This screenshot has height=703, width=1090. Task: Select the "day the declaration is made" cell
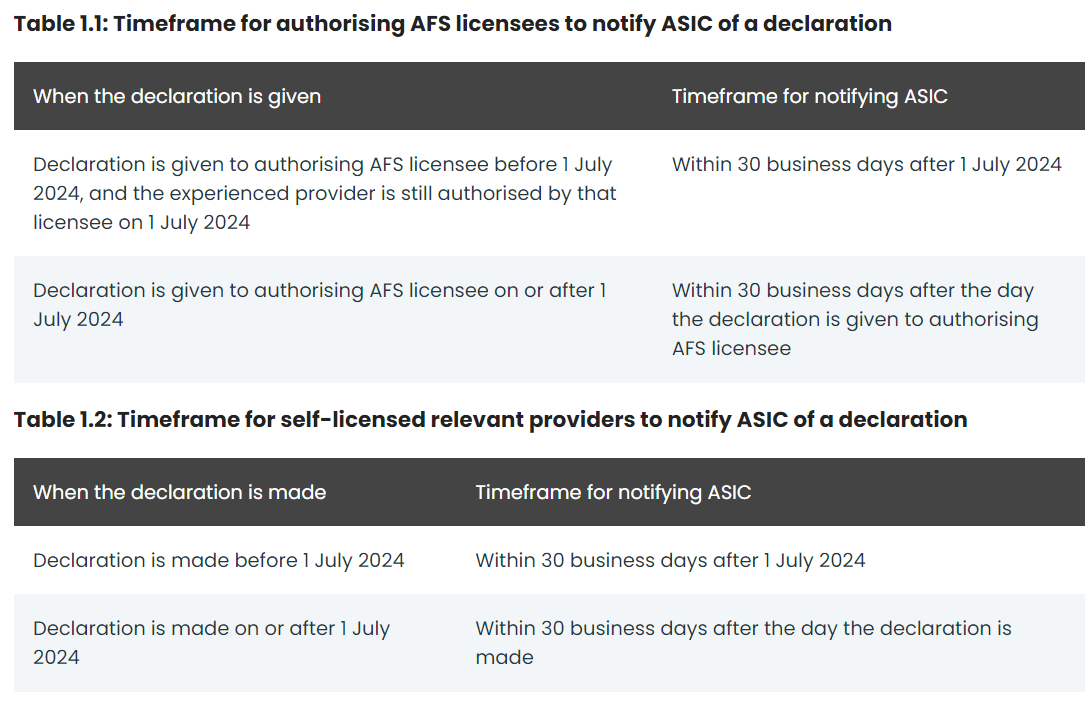pyautogui.click(x=743, y=642)
